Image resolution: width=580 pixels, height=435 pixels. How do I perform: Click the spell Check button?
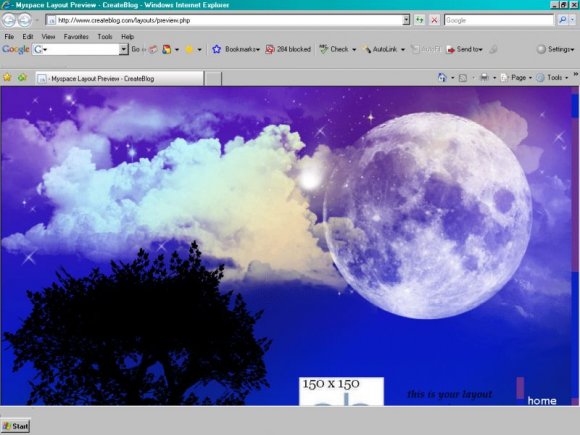click(x=334, y=49)
